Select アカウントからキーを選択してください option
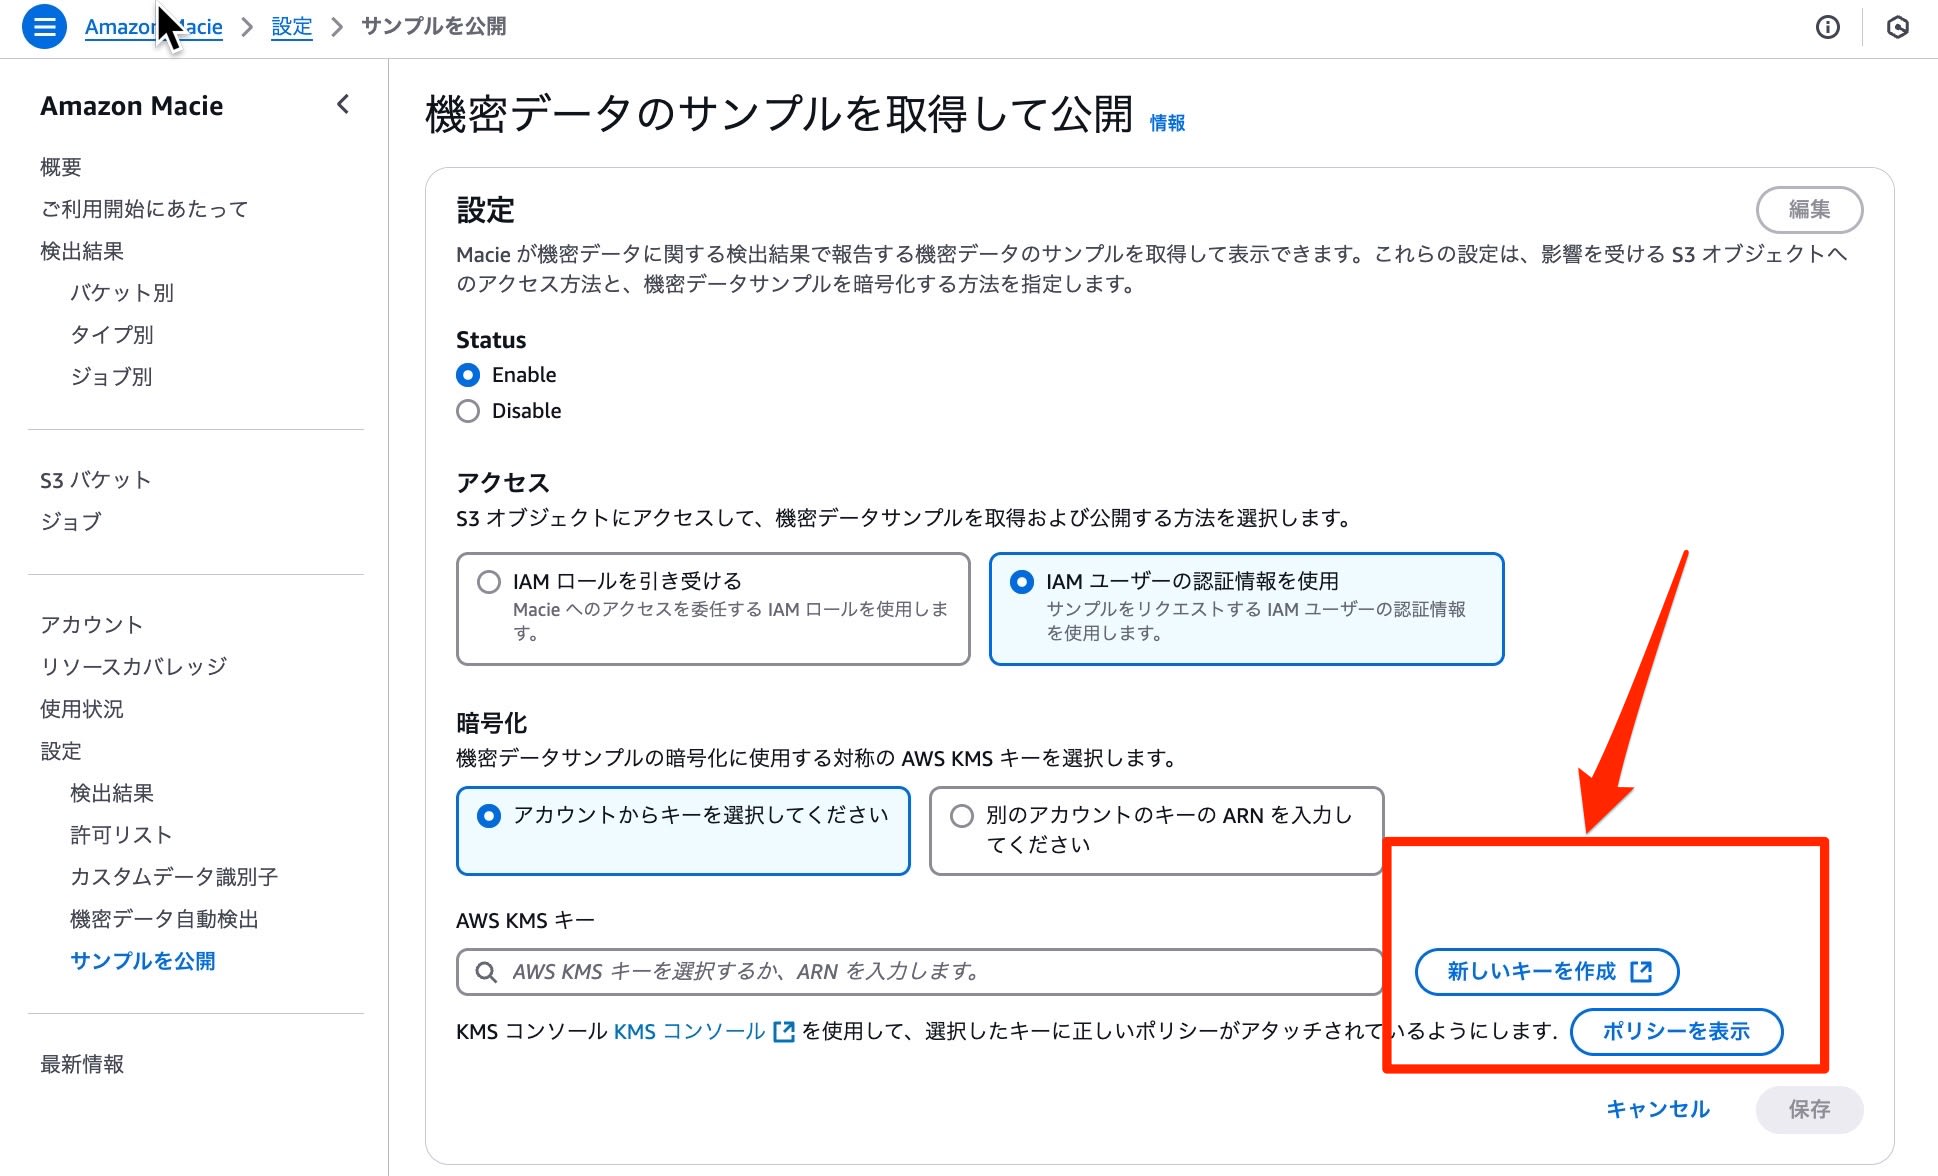This screenshot has height=1176, width=1938. click(683, 831)
